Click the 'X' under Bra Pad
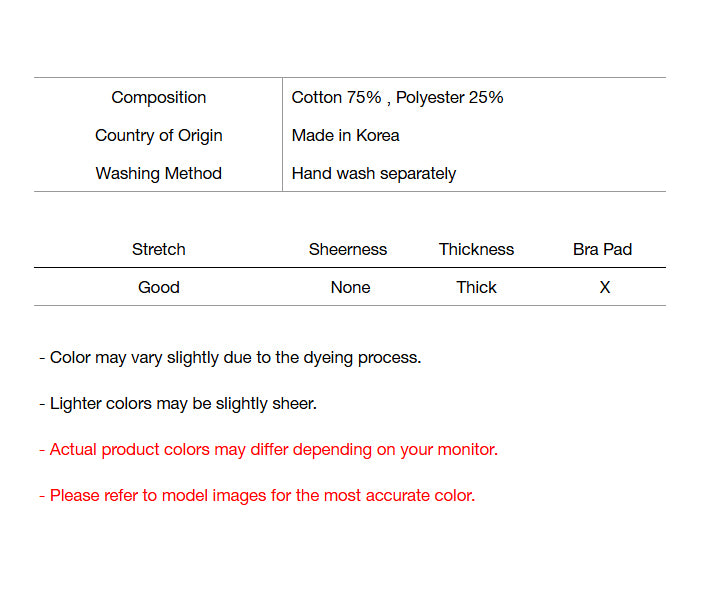Viewport: 728px width, 600px height. click(604, 287)
